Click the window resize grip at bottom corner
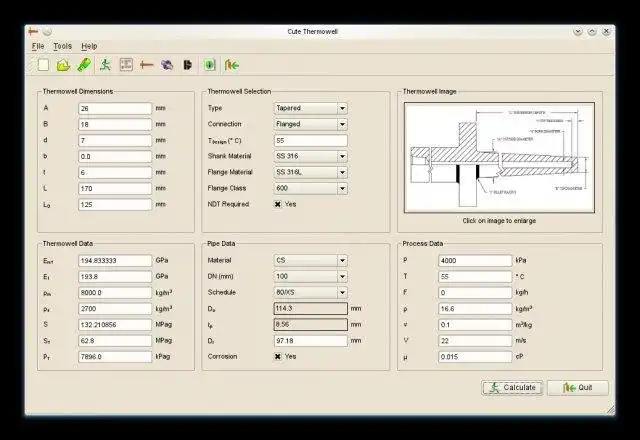The height and width of the screenshot is (440, 640). (610, 410)
